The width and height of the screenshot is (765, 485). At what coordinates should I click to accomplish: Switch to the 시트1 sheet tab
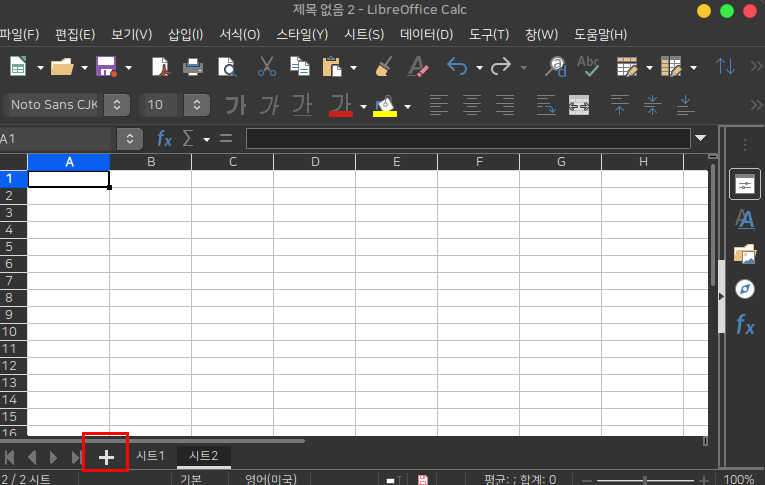(x=151, y=456)
